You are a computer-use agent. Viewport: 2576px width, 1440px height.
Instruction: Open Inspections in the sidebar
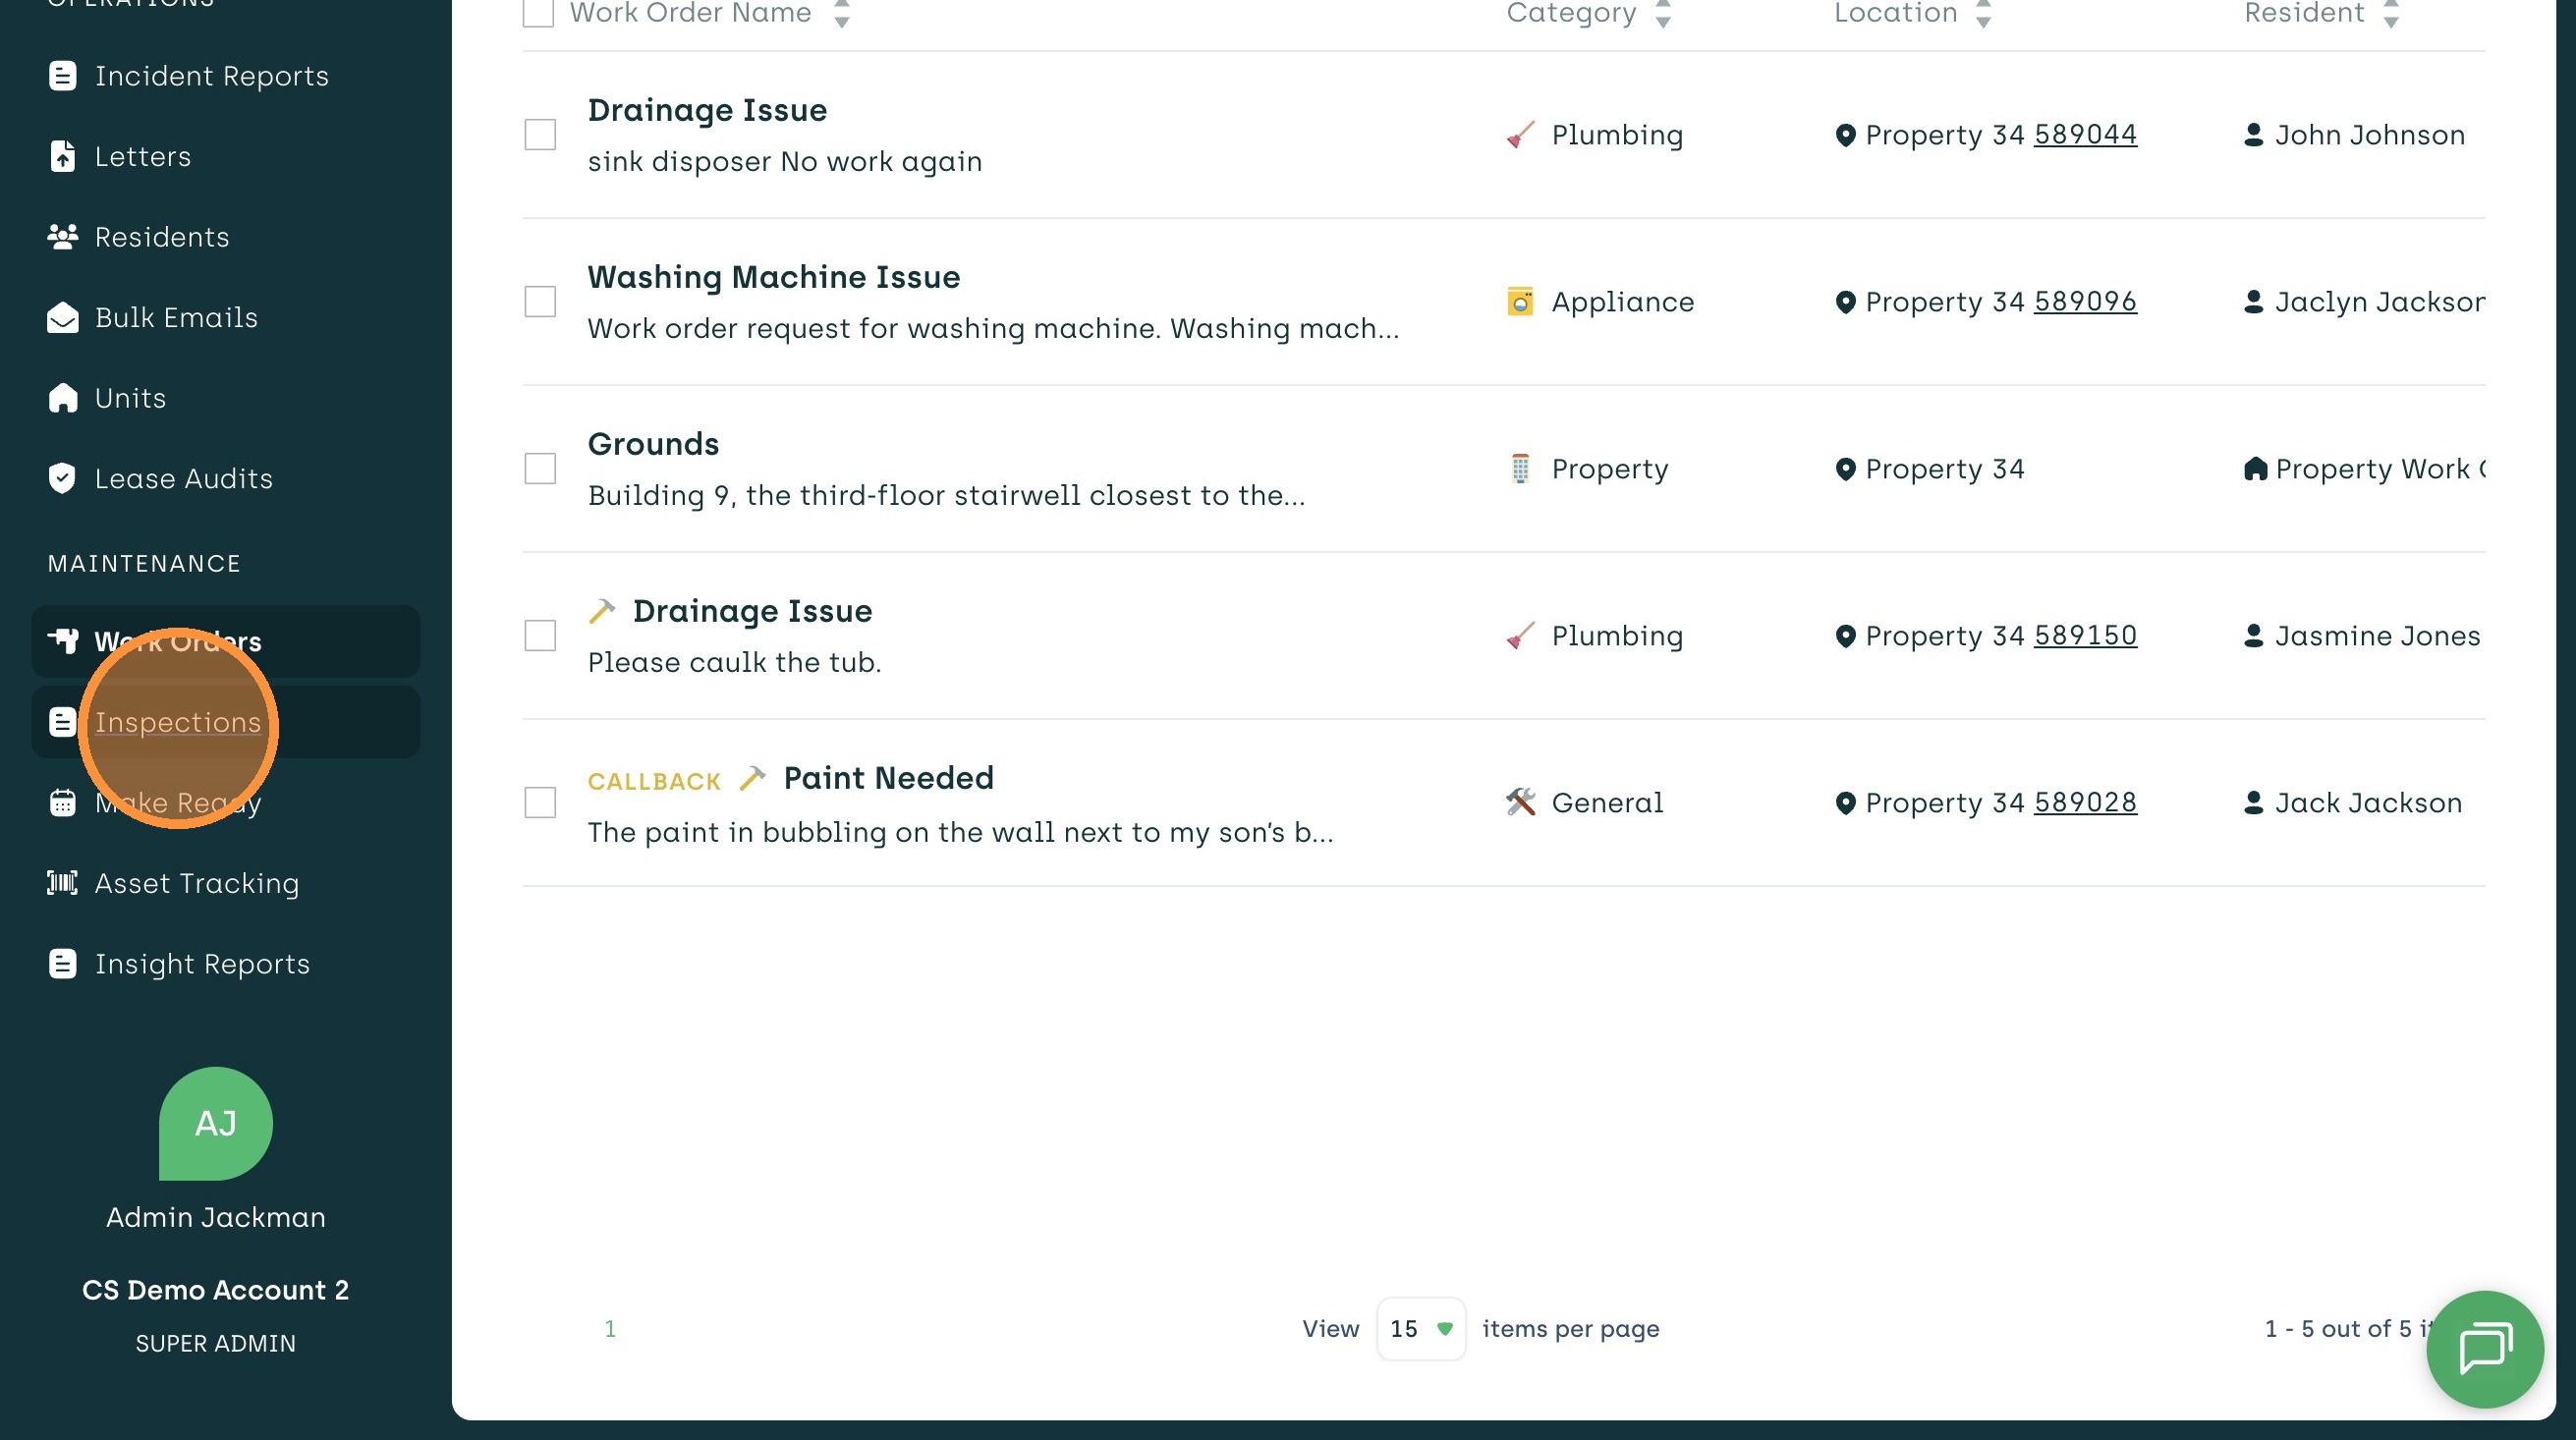[178, 722]
